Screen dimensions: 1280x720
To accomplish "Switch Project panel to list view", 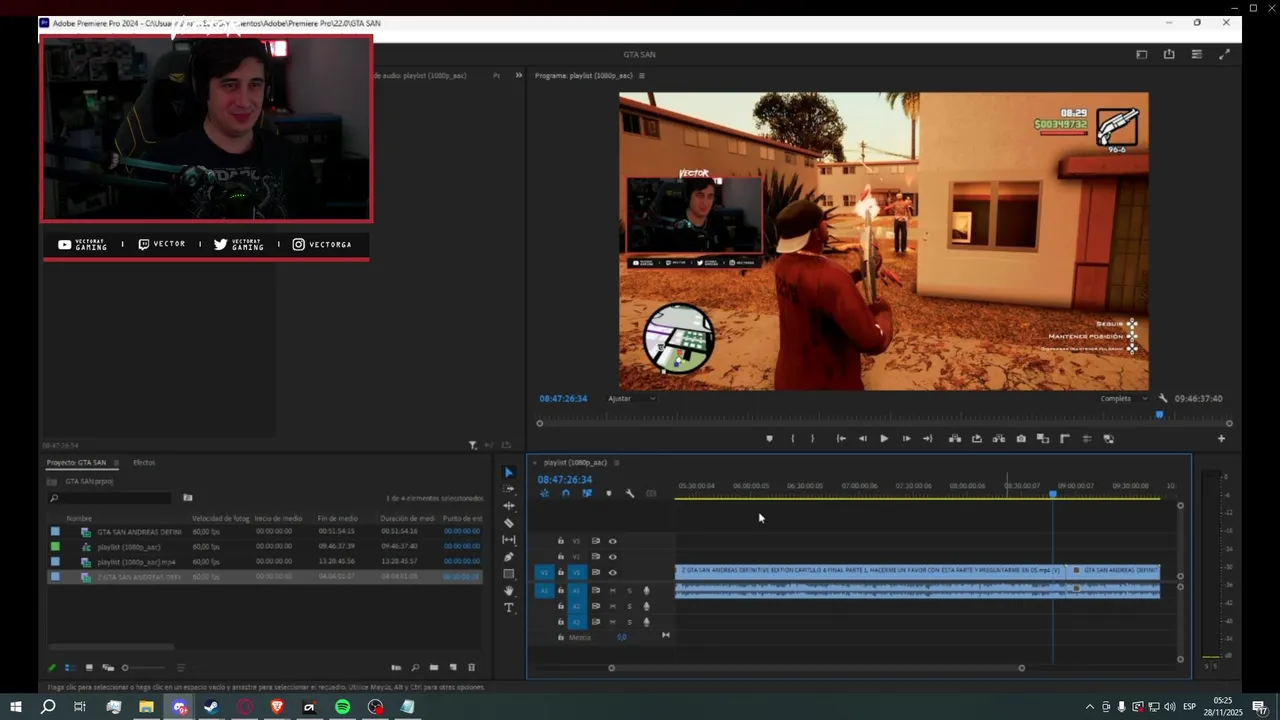I will pyautogui.click(x=69, y=668).
